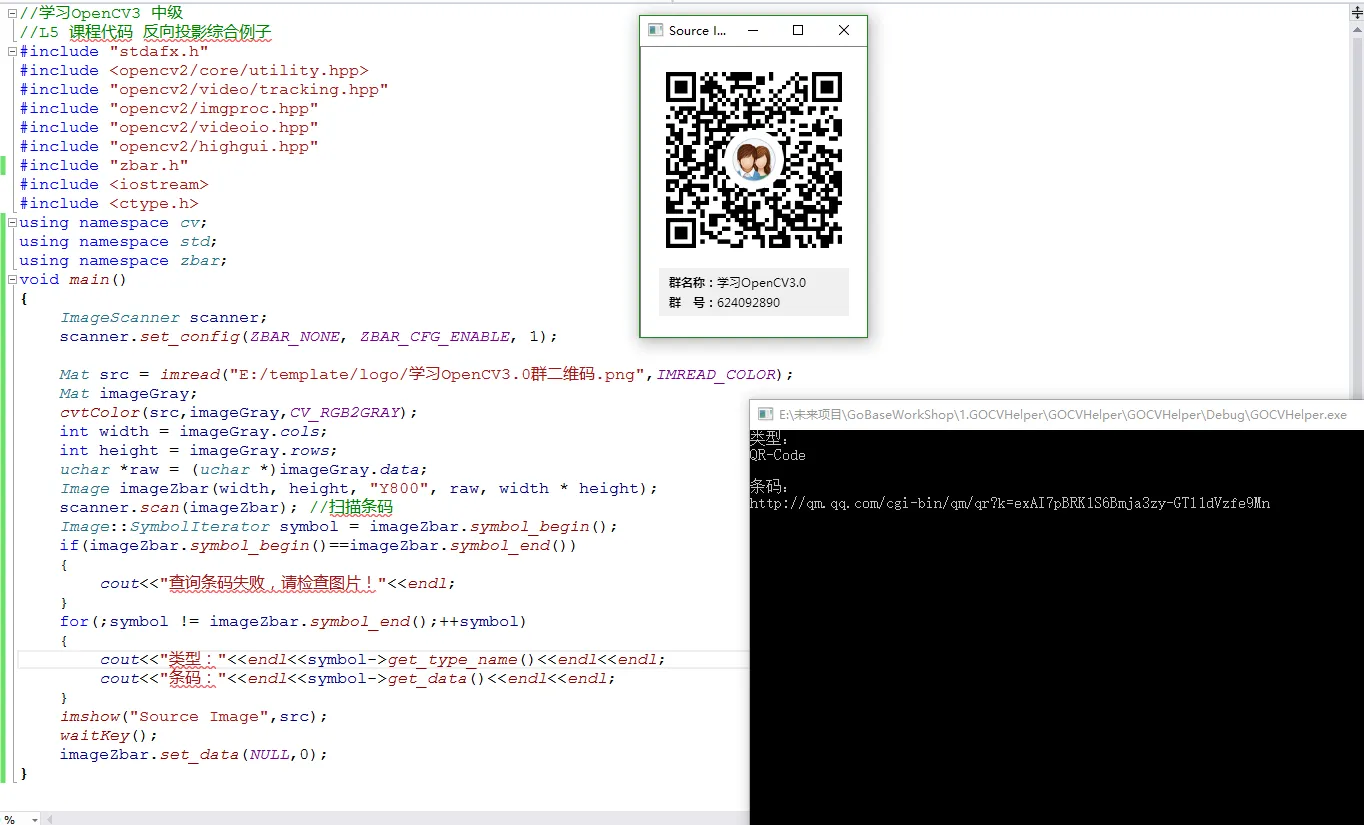Screen dimensions: 1364x825
Task: Click the avatar in the QR code center
Action: point(753,159)
